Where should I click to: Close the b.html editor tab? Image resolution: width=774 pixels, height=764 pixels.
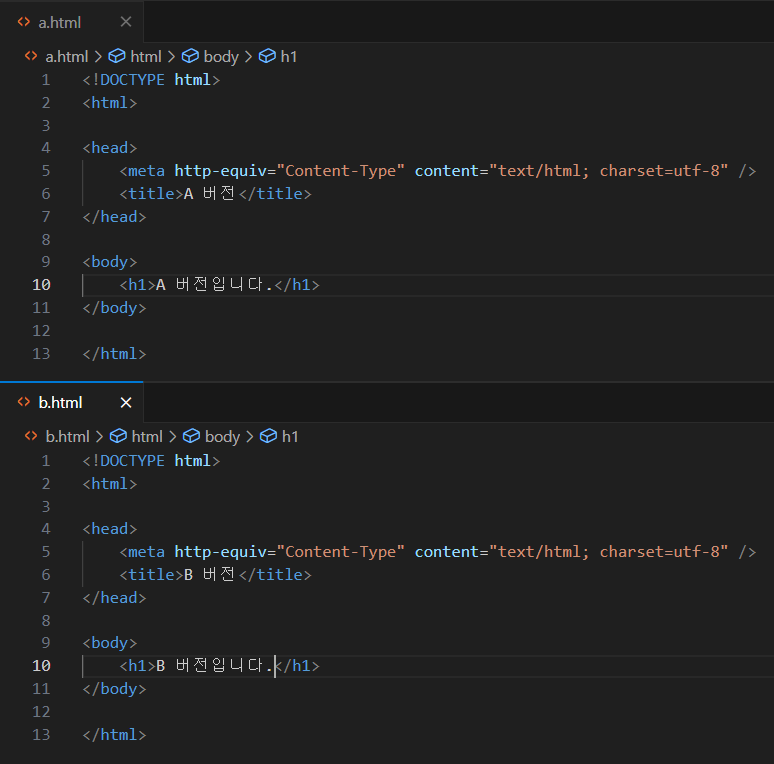(x=126, y=402)
